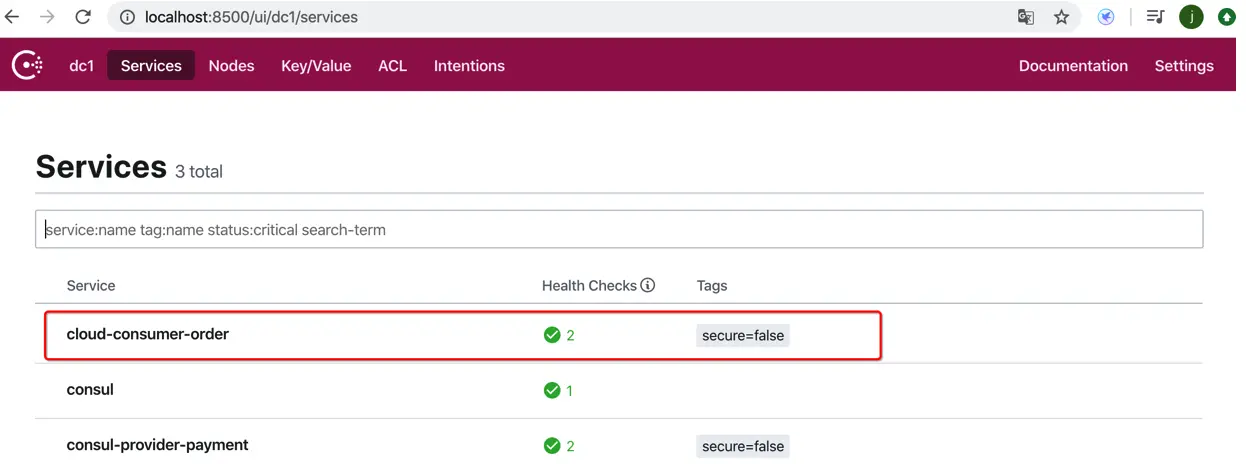Open the media playlist control icon

[1155, 17]
